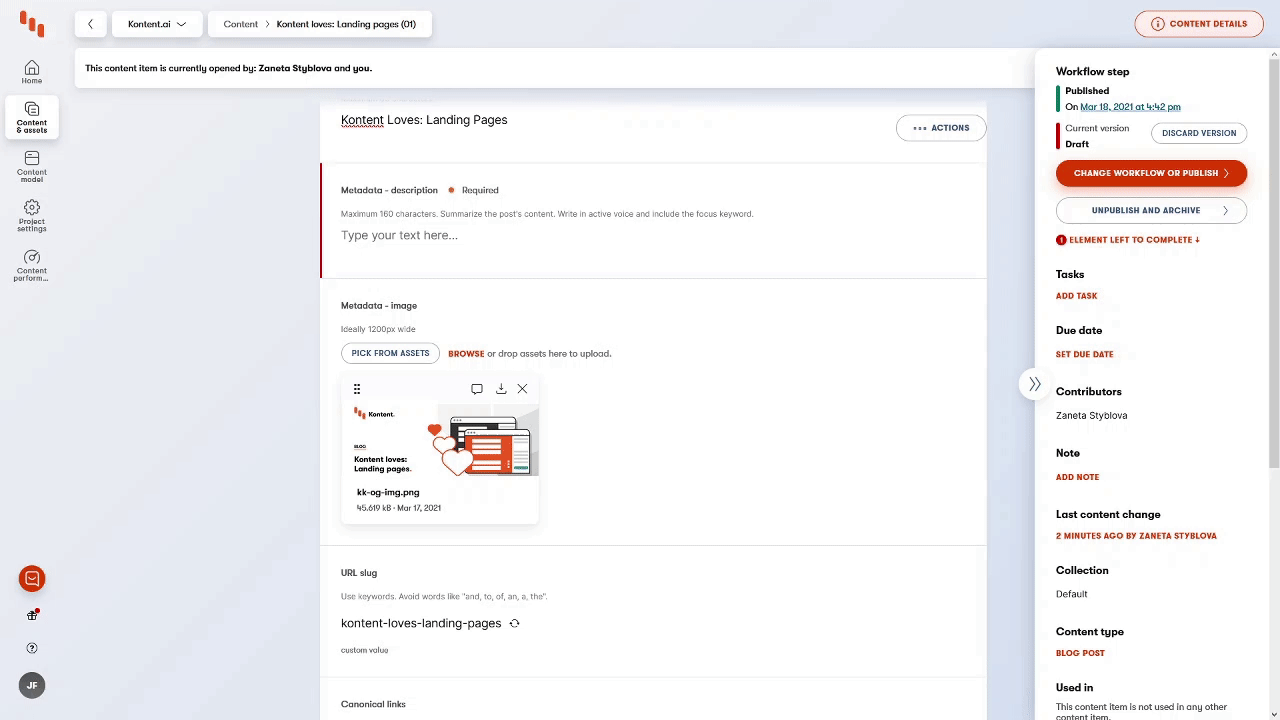This screenshot has height=720, width=1280.
Task: Open Content model in sidebar
Action: (x=32, y=165)
